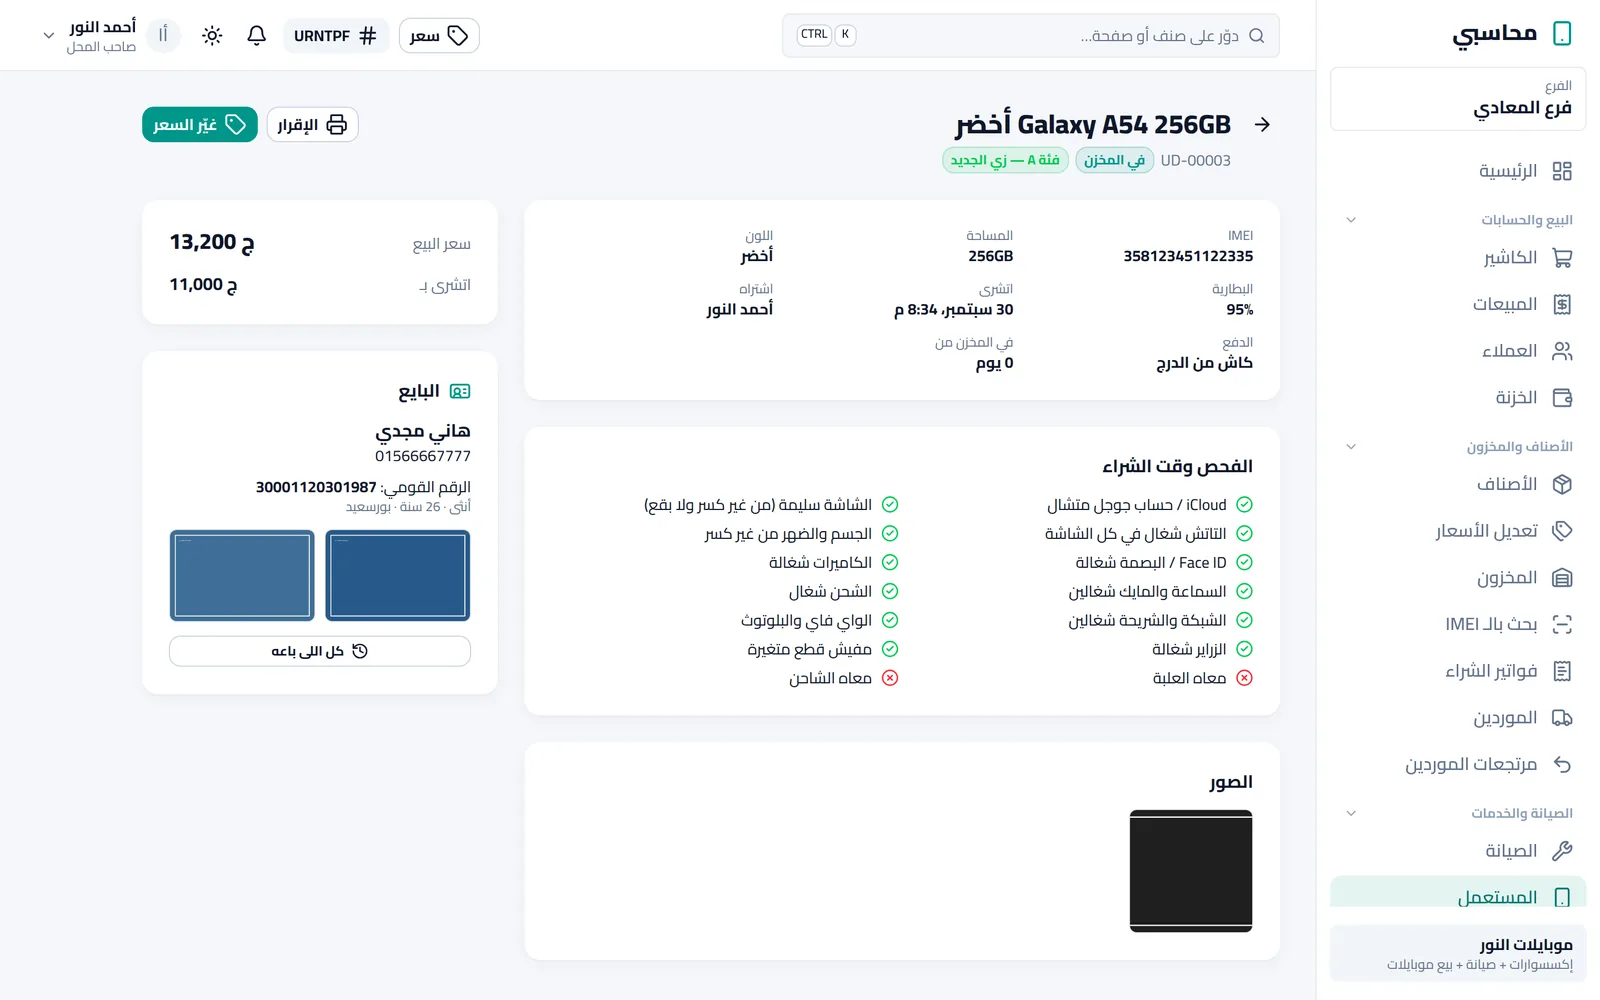Open notifications bell
Screen dimensions: 1600x1000
257,36
